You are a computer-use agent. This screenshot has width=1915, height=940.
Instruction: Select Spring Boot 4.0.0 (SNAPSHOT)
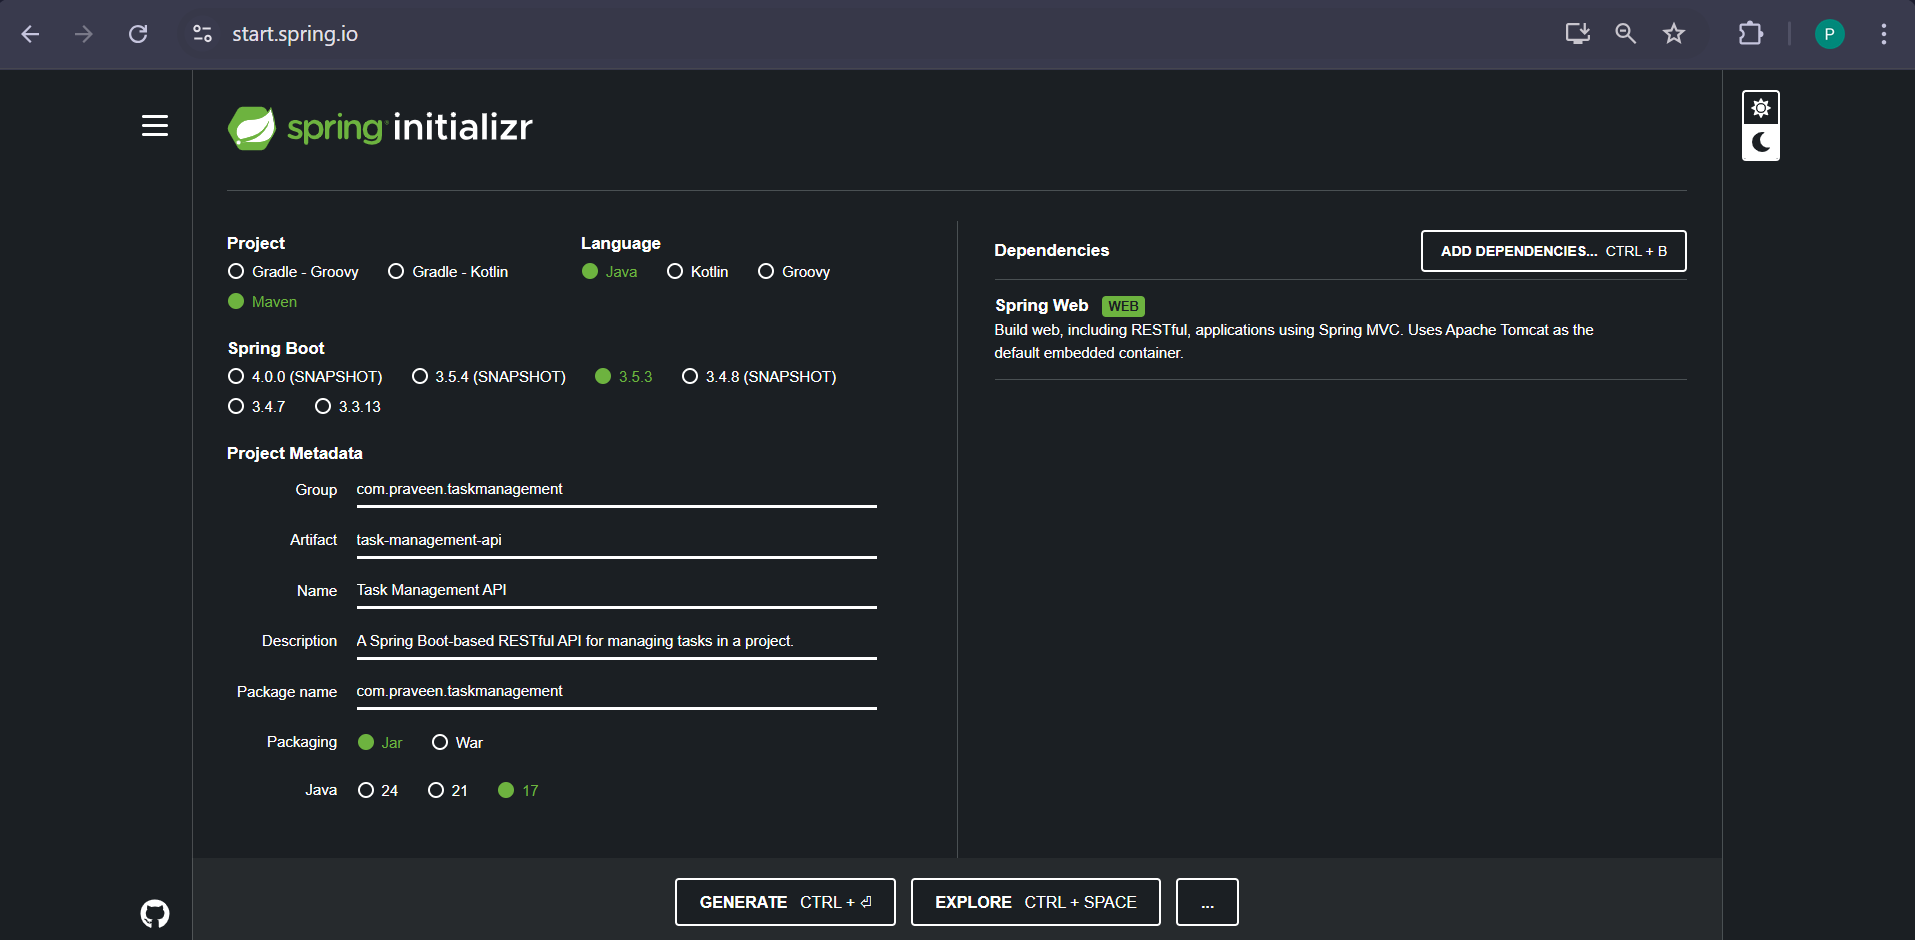click(x=305, y=377)
